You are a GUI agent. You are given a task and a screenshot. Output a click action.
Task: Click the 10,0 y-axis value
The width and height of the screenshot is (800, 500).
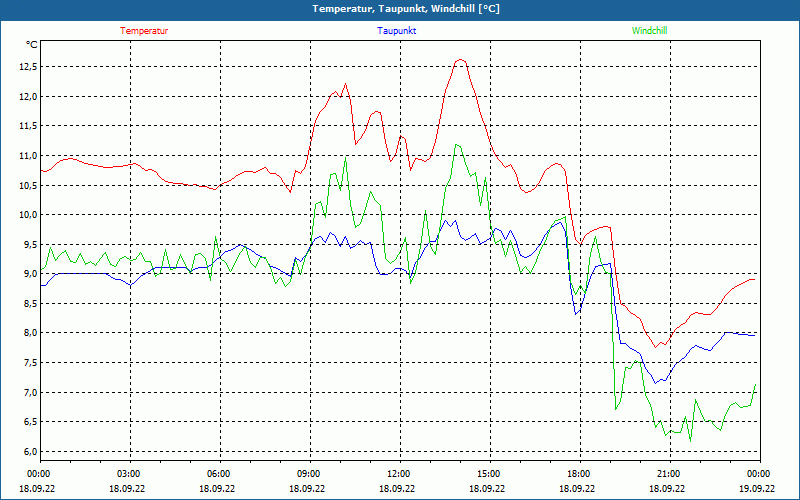pyautogui.click(x=29, y=215)
